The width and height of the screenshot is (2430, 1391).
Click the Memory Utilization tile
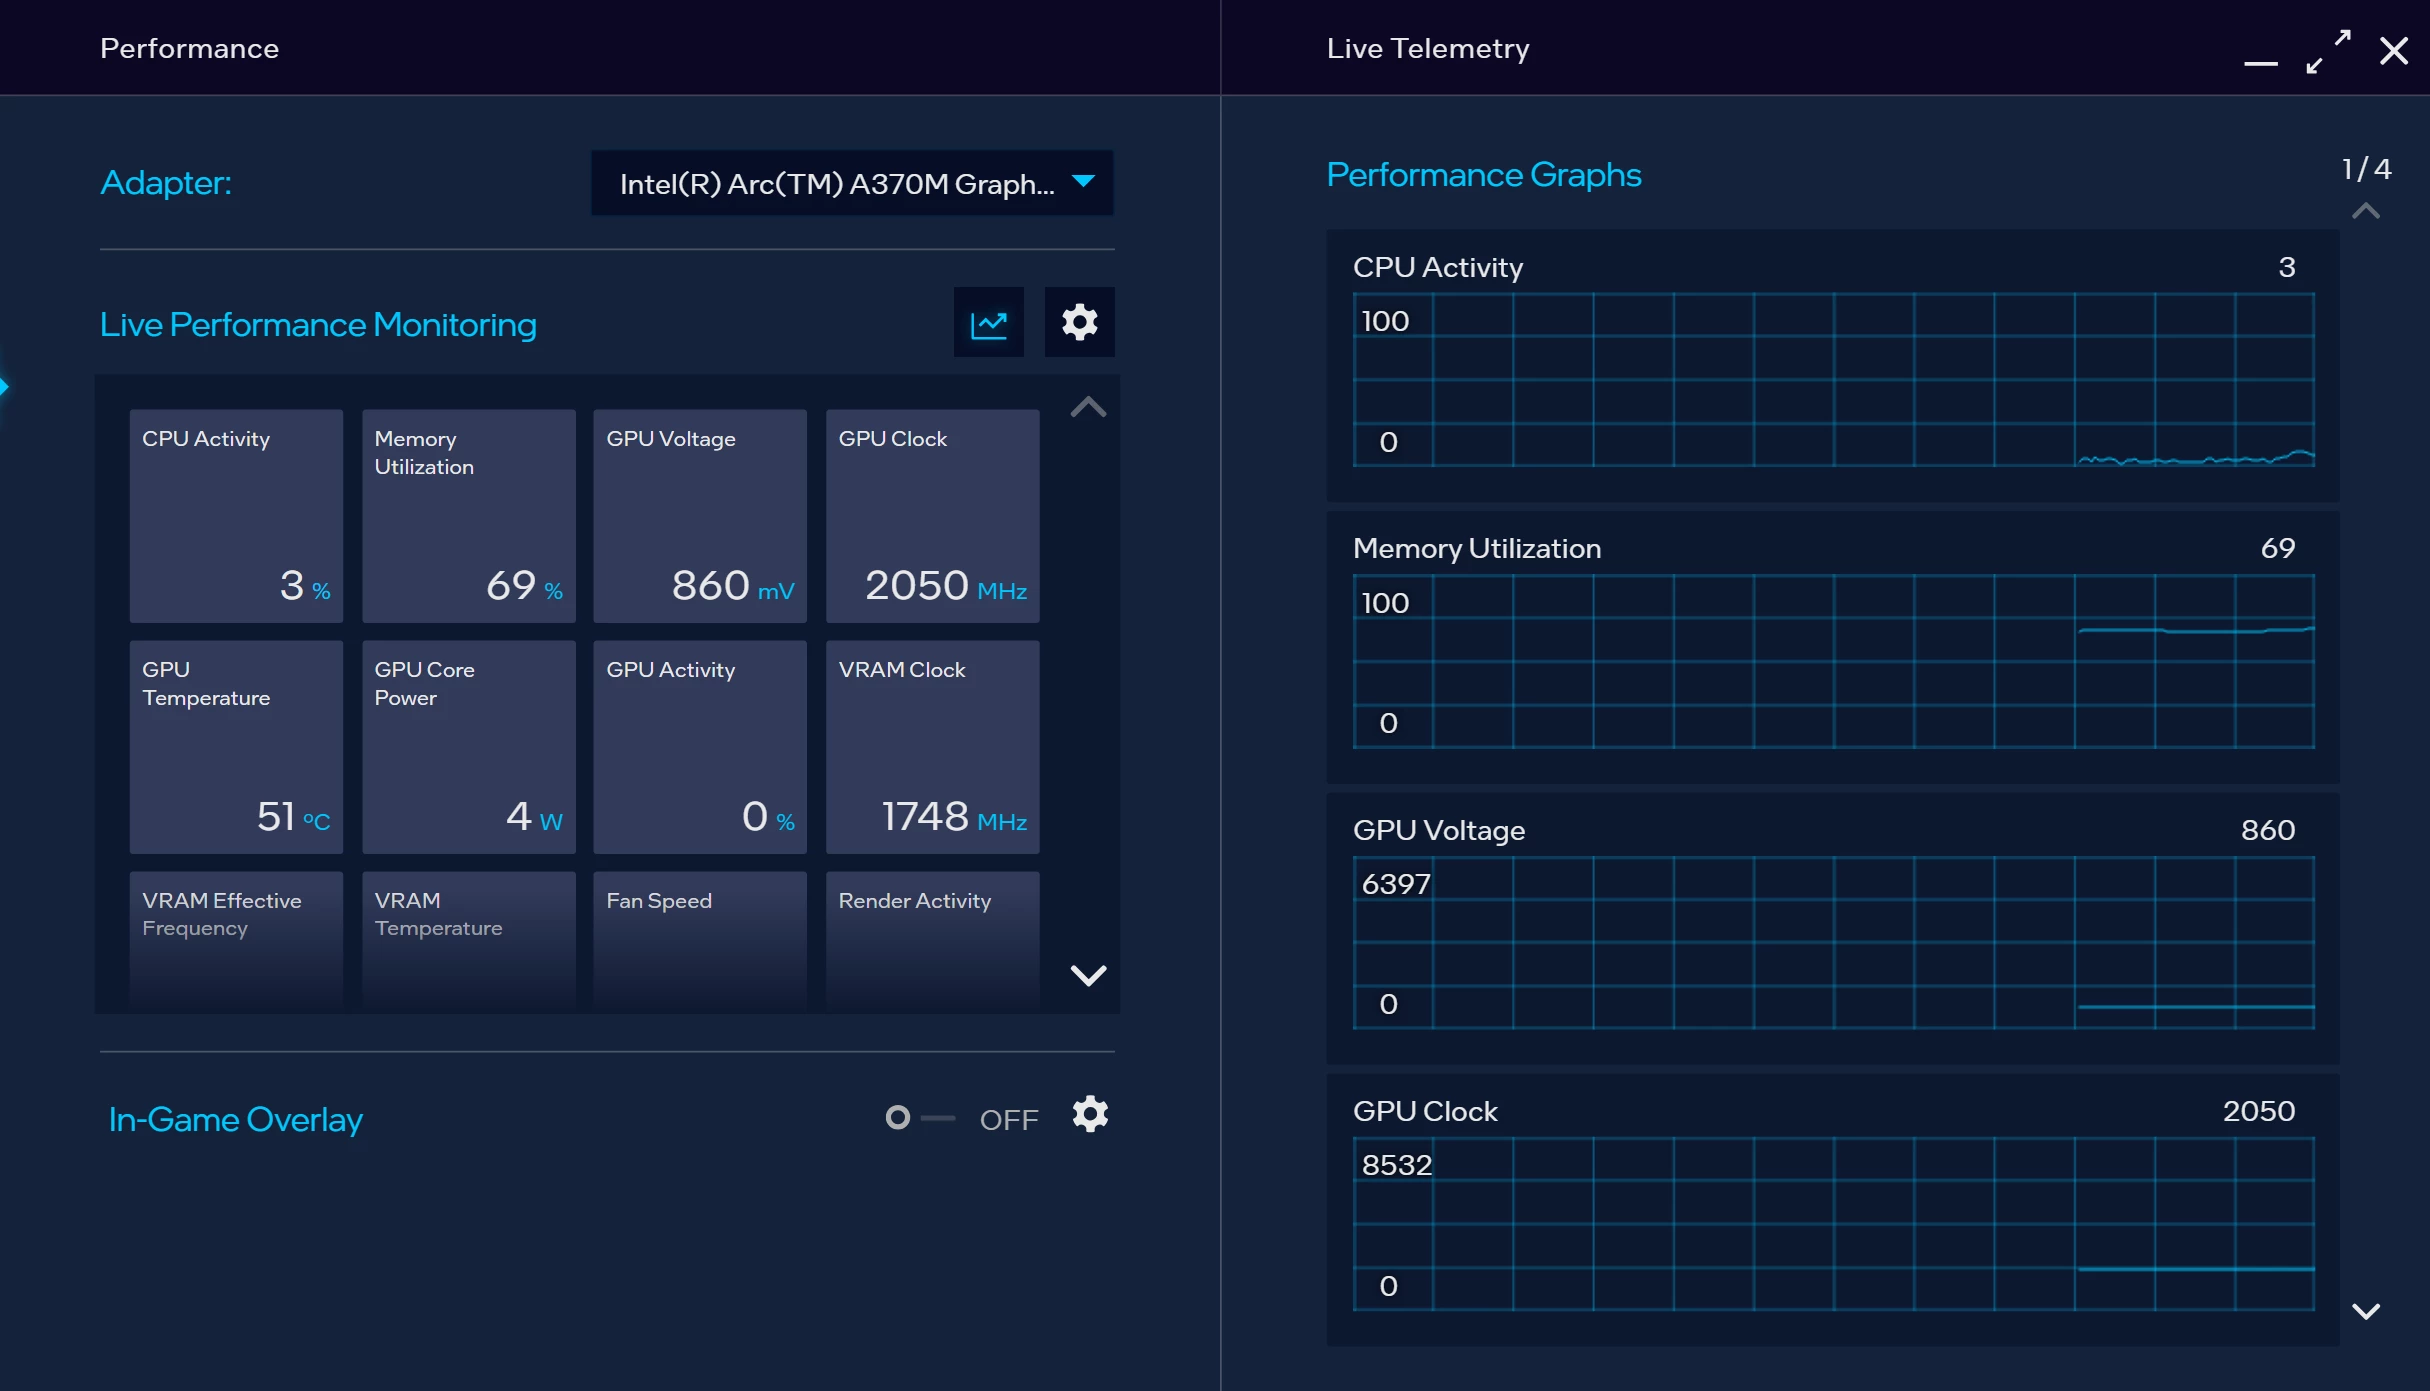tap(468, 516)
